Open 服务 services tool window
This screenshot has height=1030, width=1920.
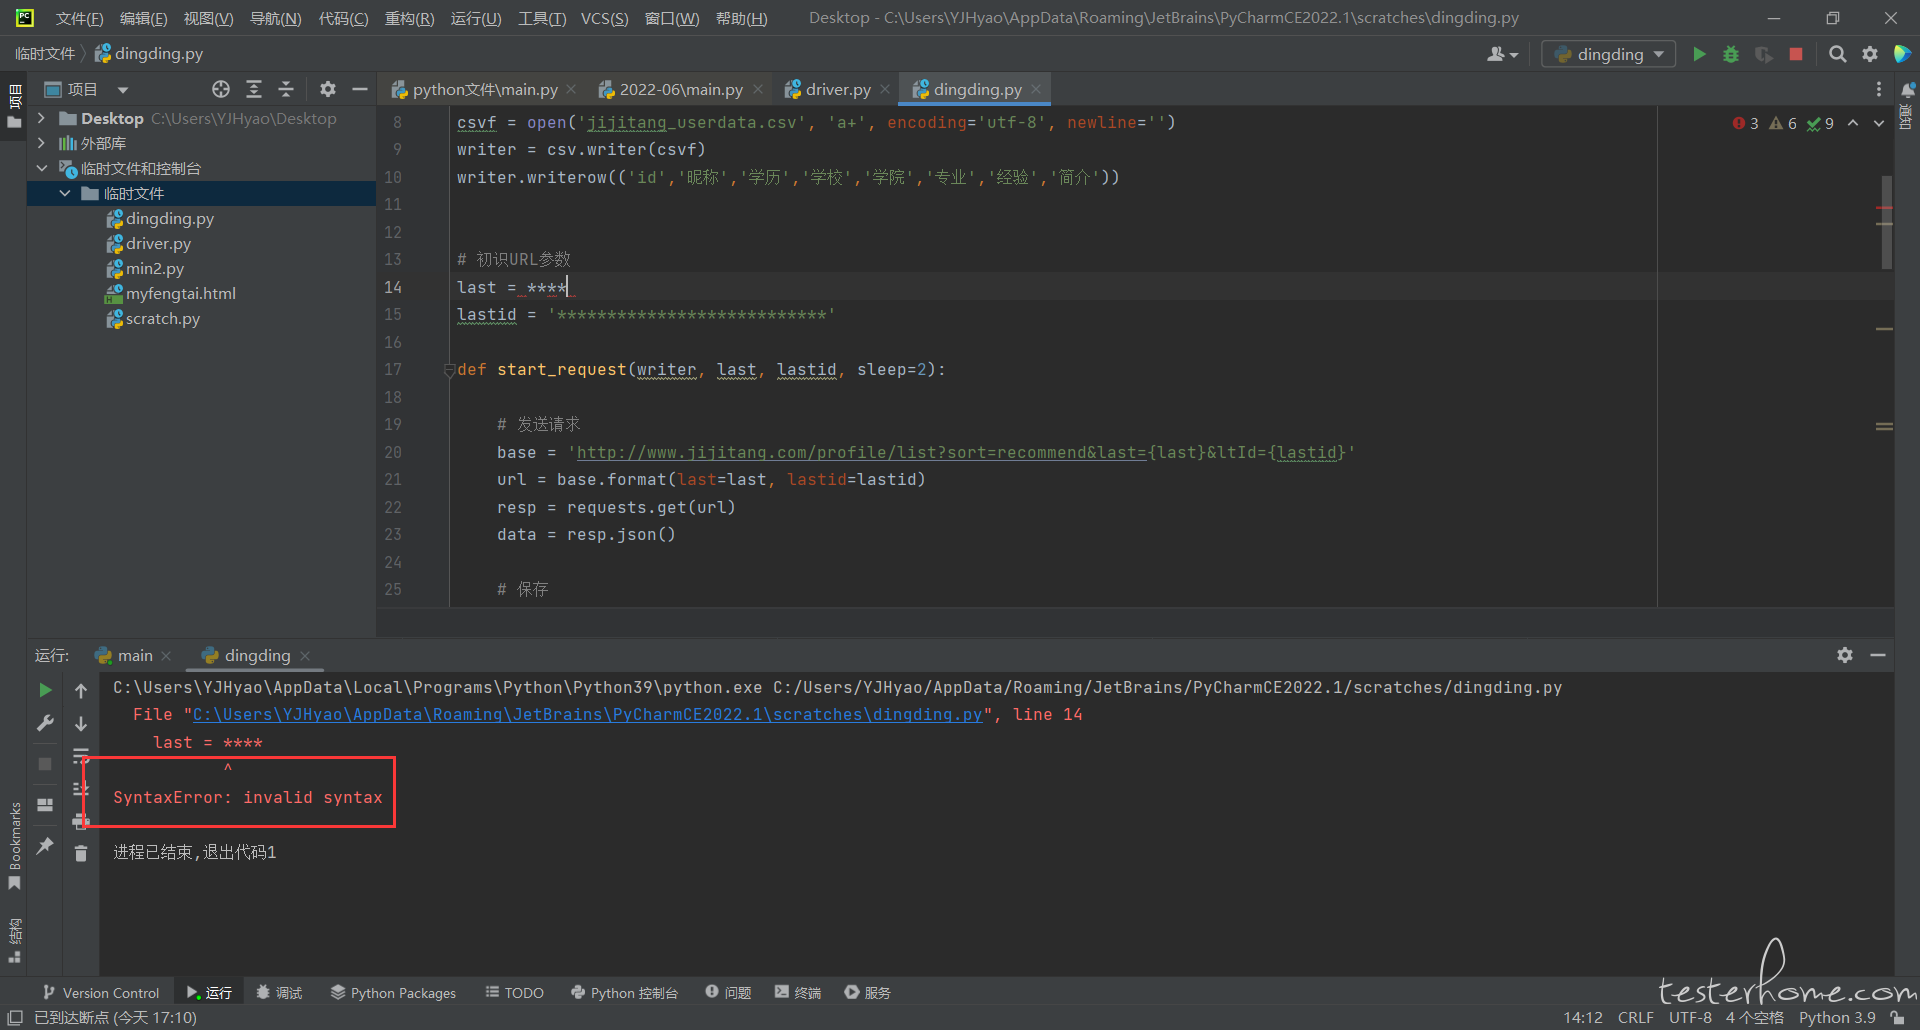pyautogui.click(x=867, y=992)
